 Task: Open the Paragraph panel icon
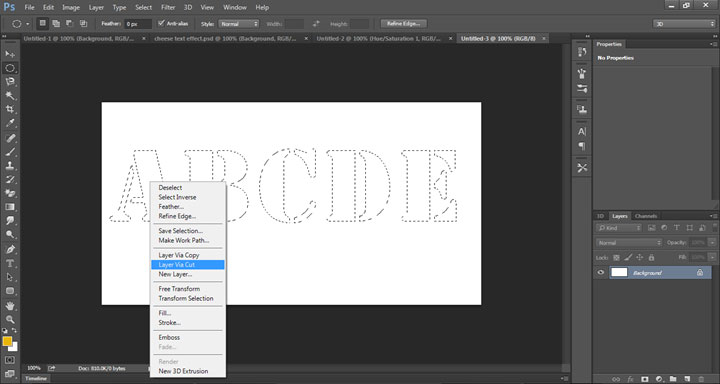[582, 146]
